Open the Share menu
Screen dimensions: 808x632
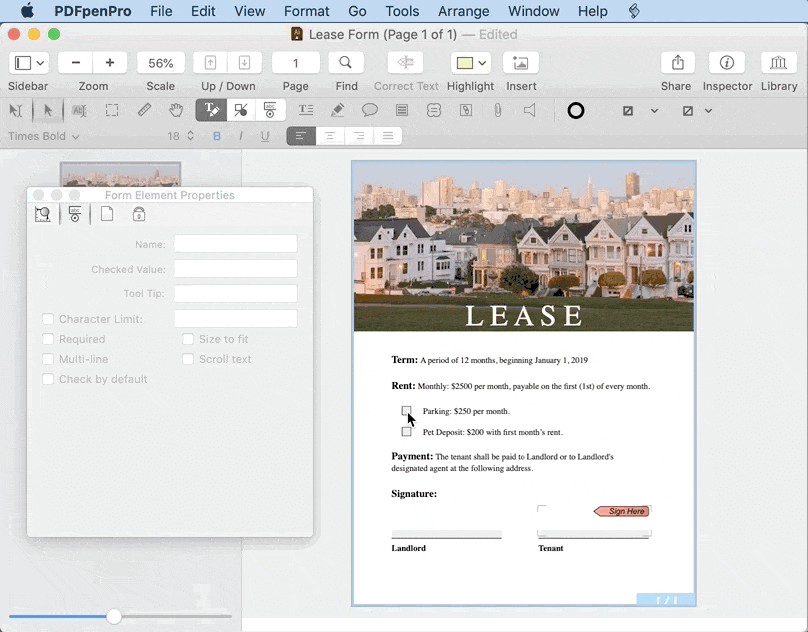click(x=676, y=62)
